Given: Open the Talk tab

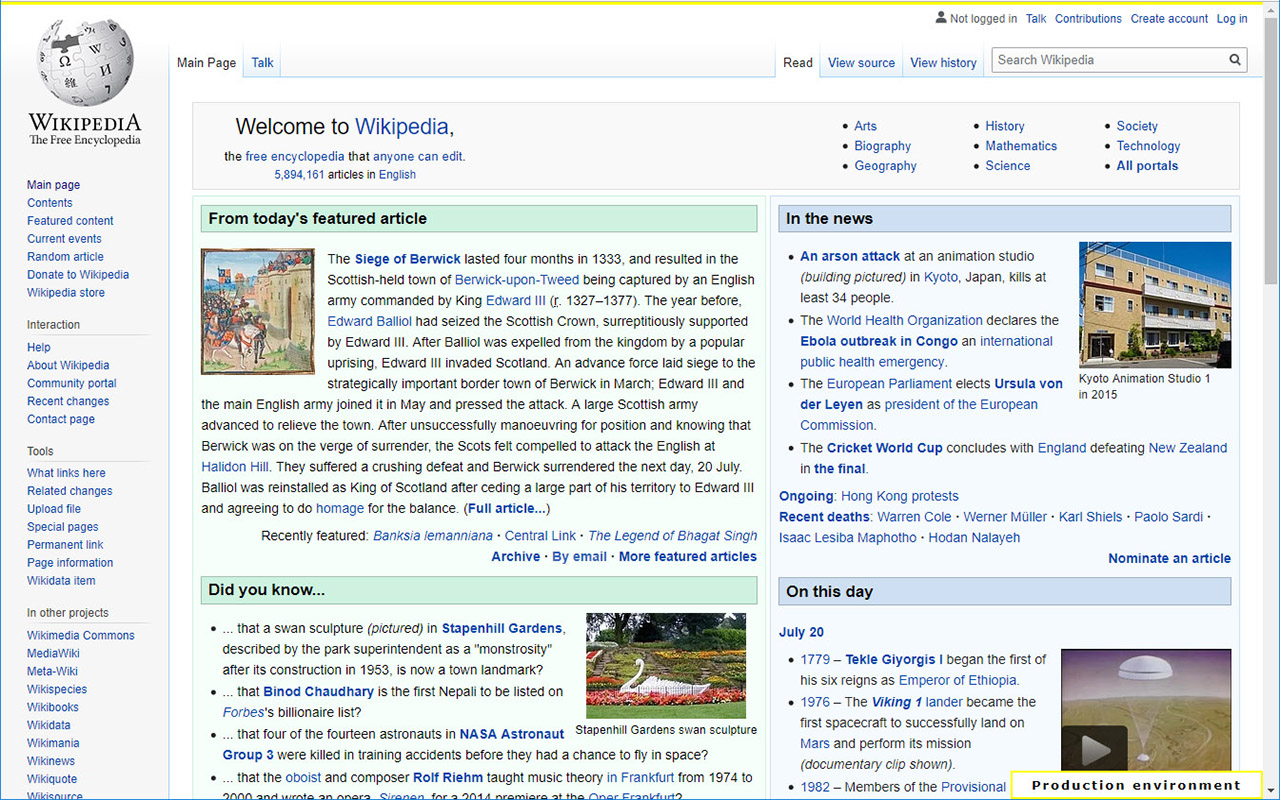Looking at the screenshot, I should (263, 62).
